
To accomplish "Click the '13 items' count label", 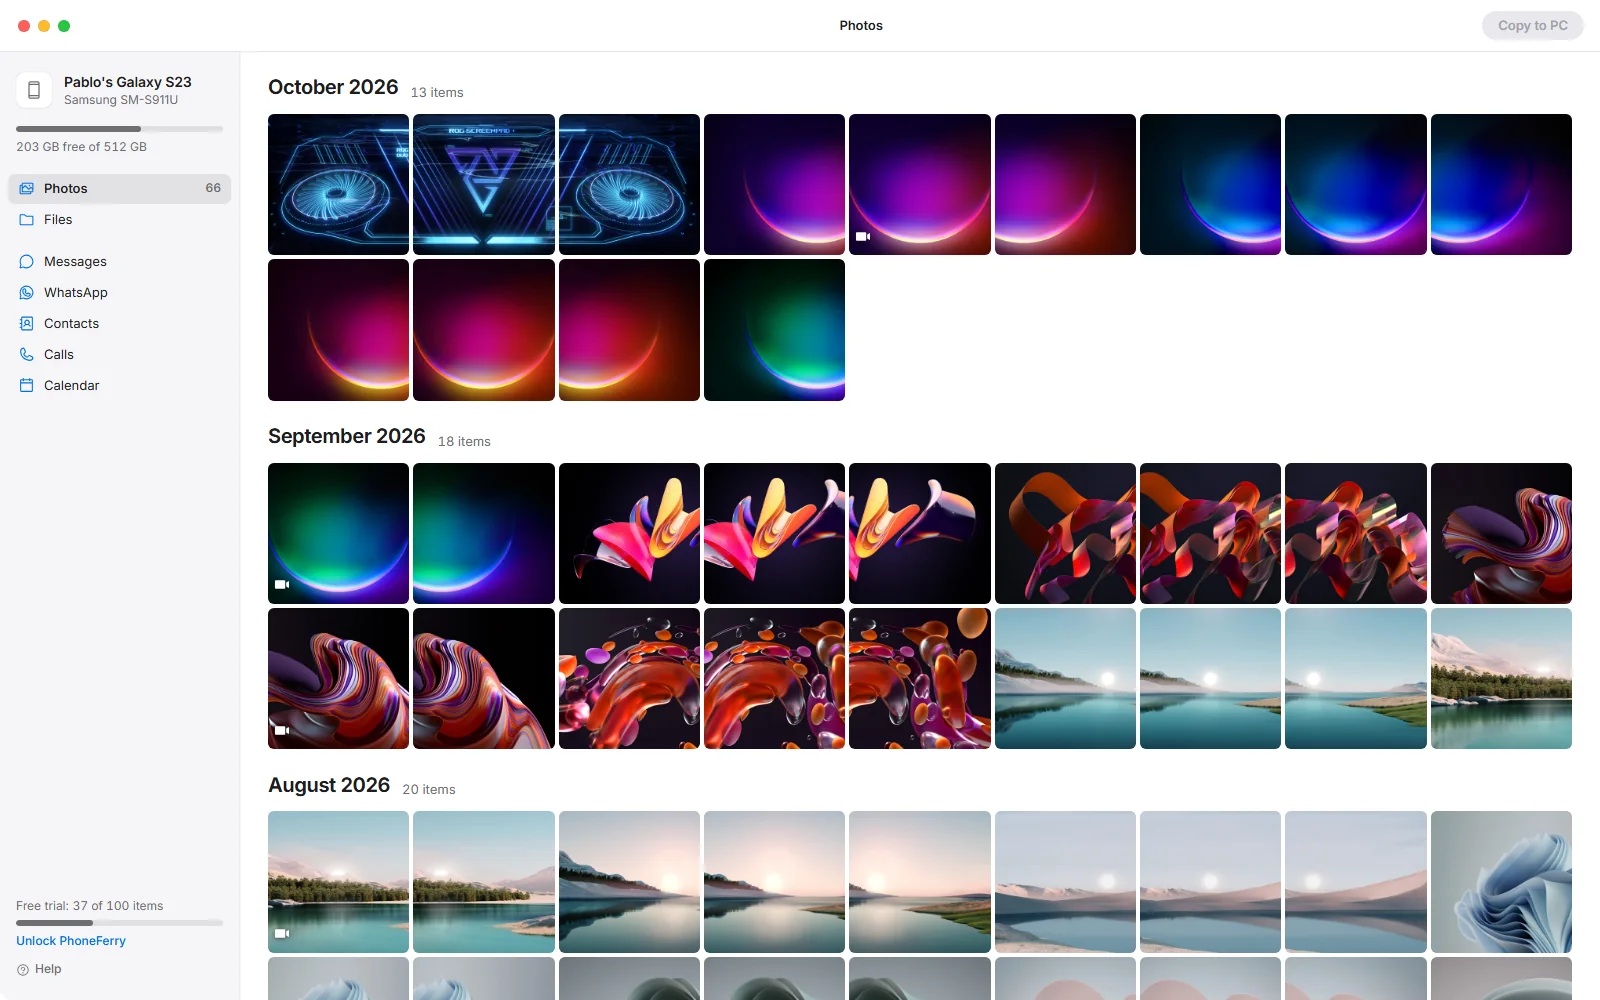I will [437, 93].
